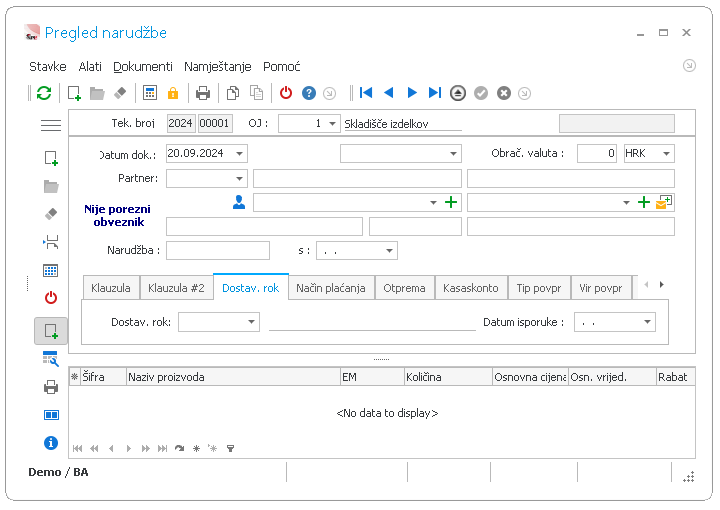720x510 pixels.
Task: Go to last record arrow
Action: pyautogui.click(x=434, y=93)
